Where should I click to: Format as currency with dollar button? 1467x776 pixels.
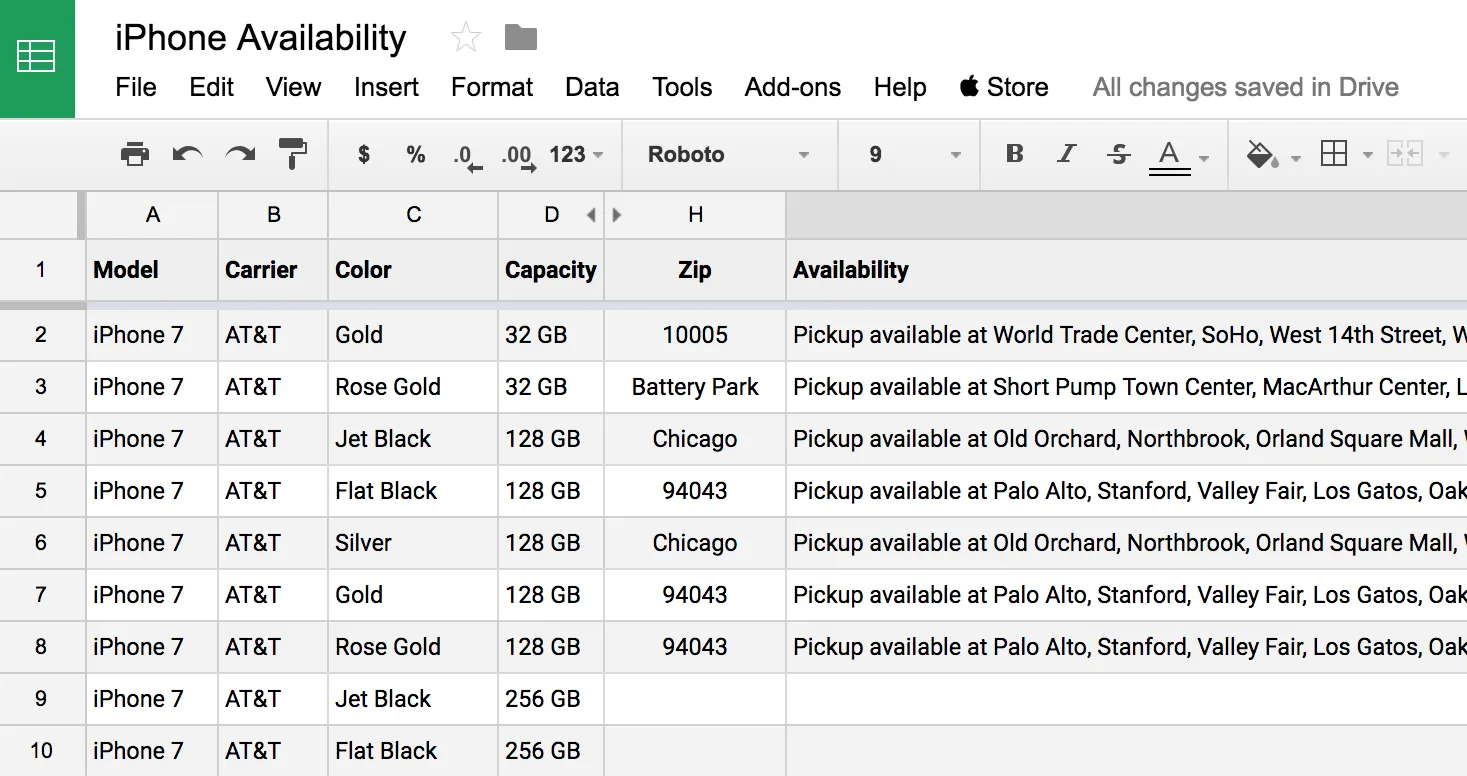point(364,154)
